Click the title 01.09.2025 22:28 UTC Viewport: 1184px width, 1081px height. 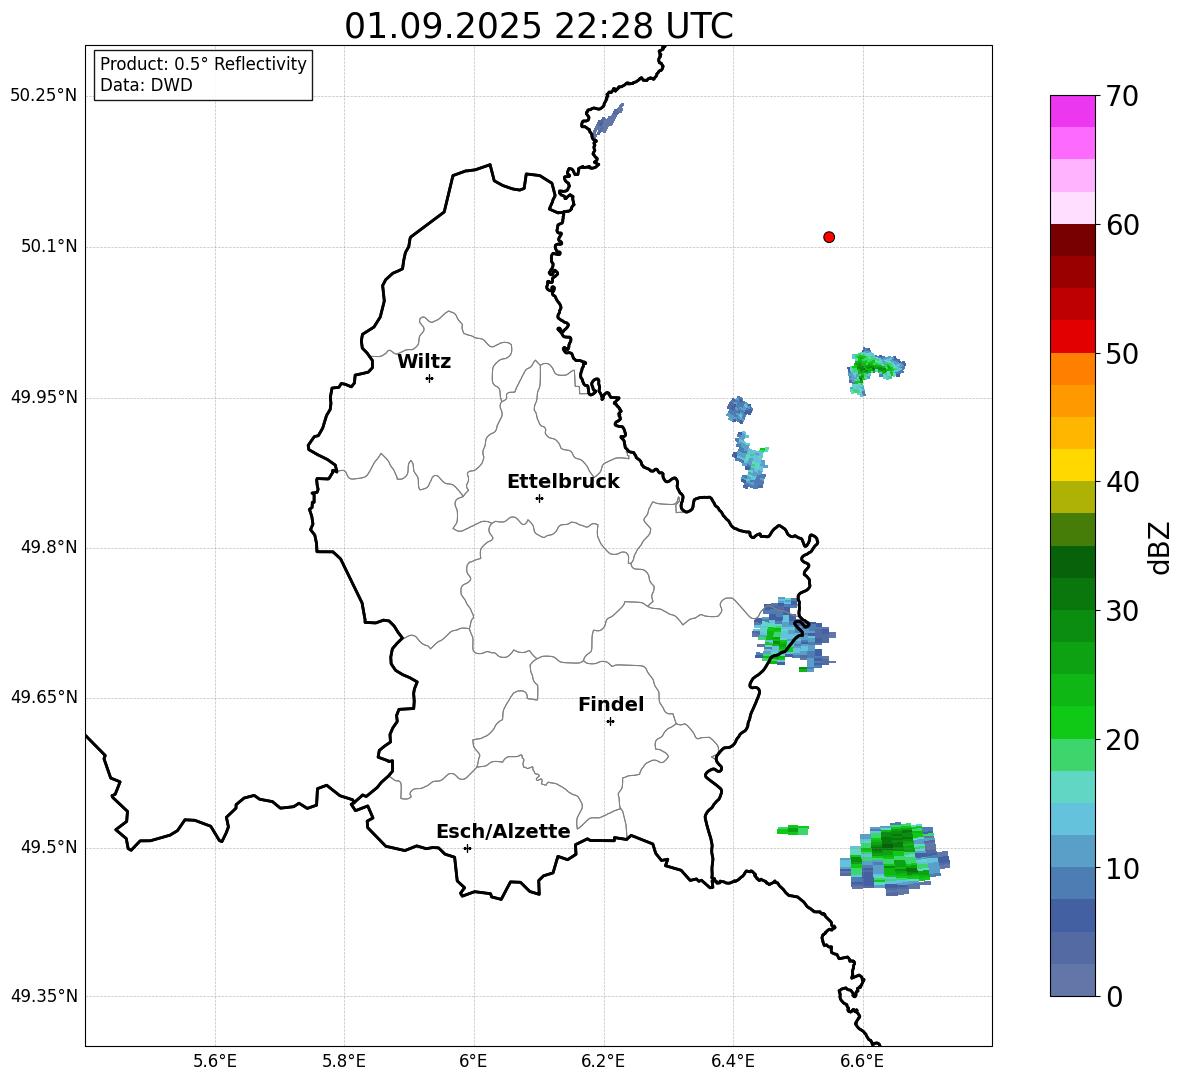(x=538, y=26)
